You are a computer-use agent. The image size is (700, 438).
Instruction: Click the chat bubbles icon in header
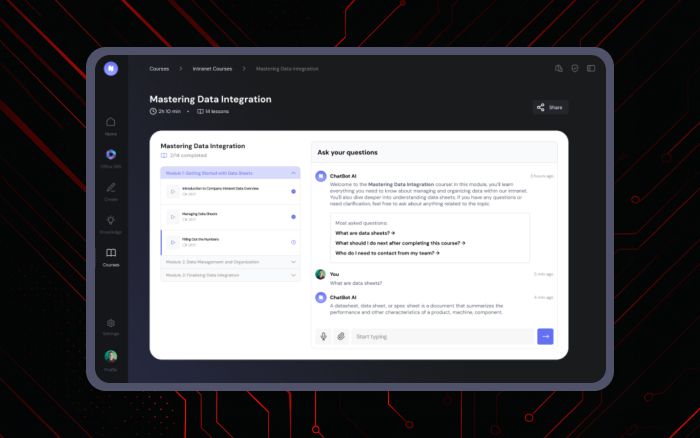coord(558,68)
